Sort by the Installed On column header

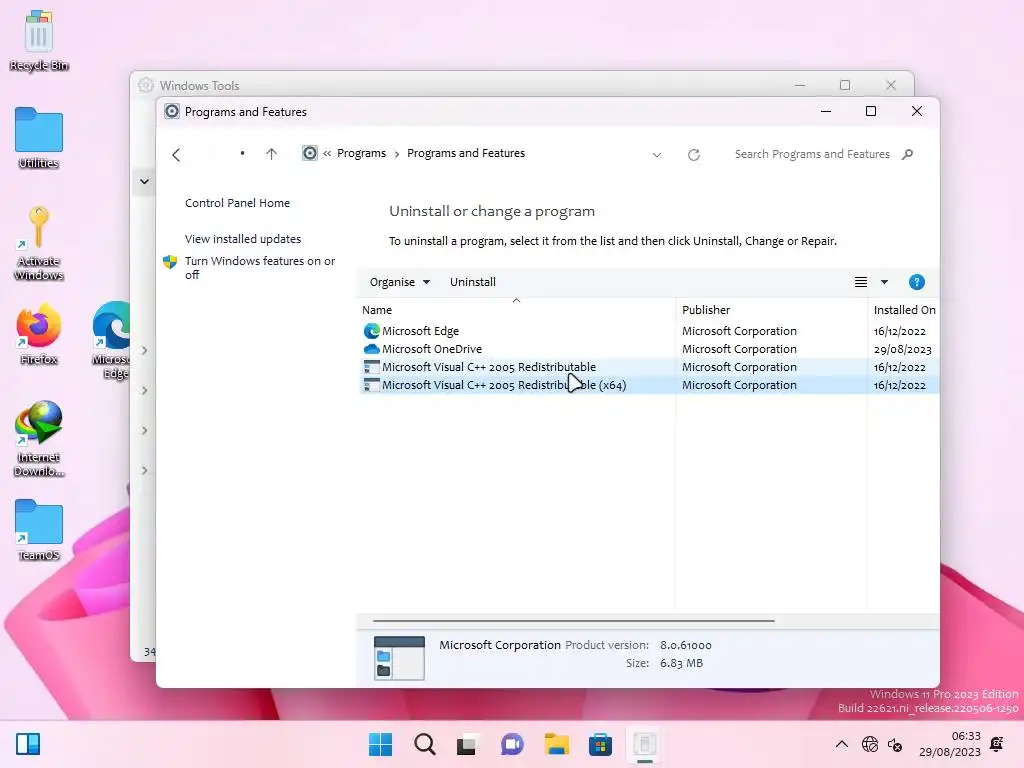(904, 310)
